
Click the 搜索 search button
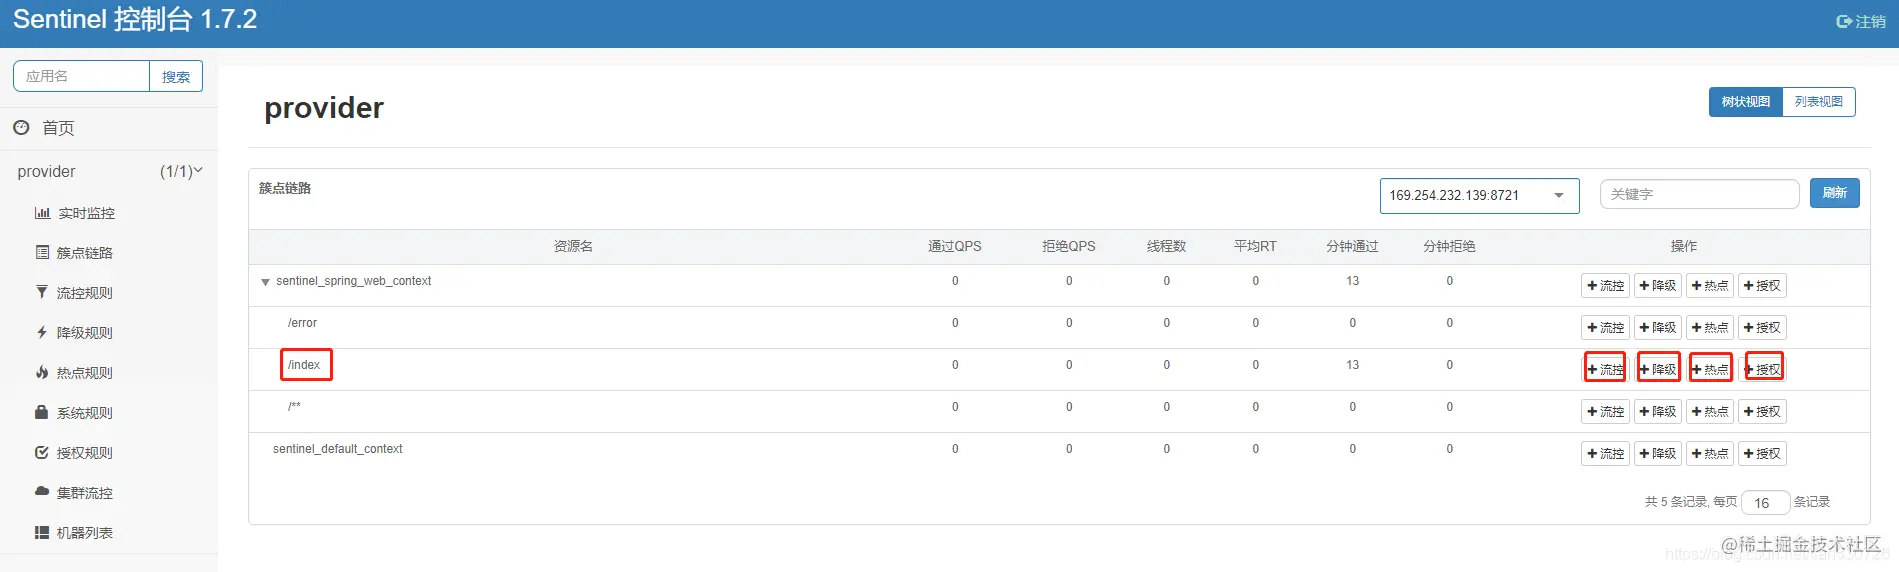[176, 76]
